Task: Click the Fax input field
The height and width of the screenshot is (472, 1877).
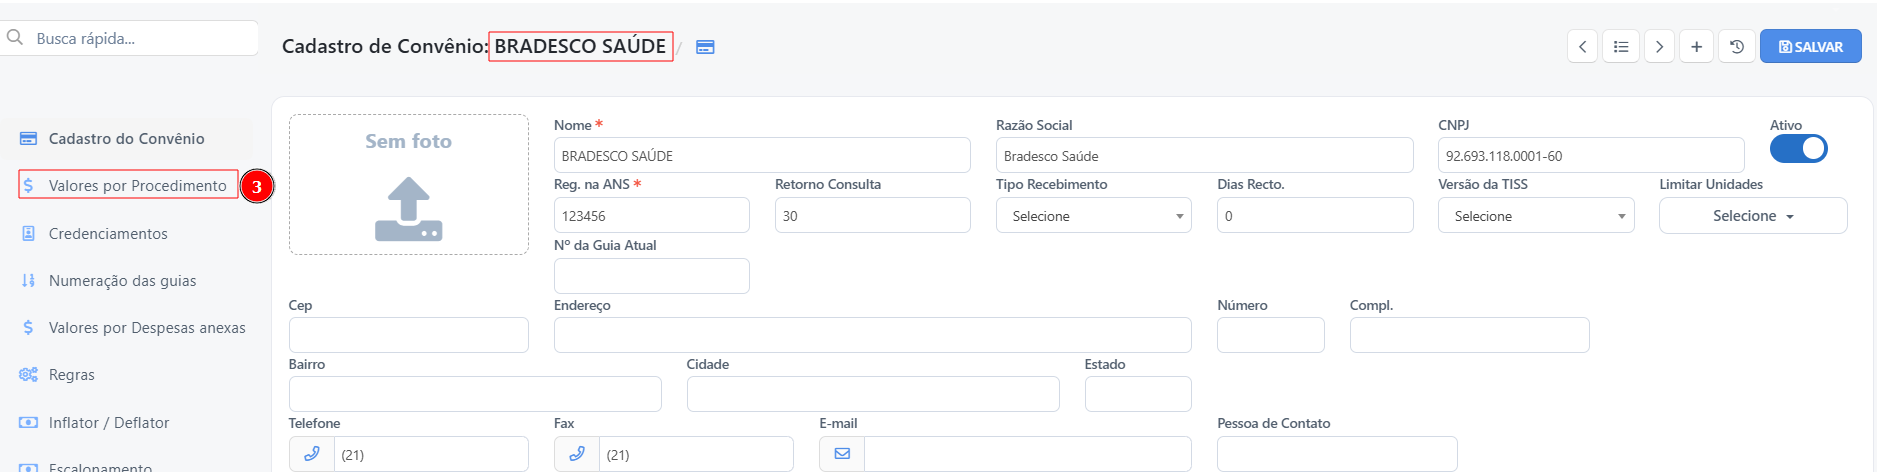Action: (696, 454)
